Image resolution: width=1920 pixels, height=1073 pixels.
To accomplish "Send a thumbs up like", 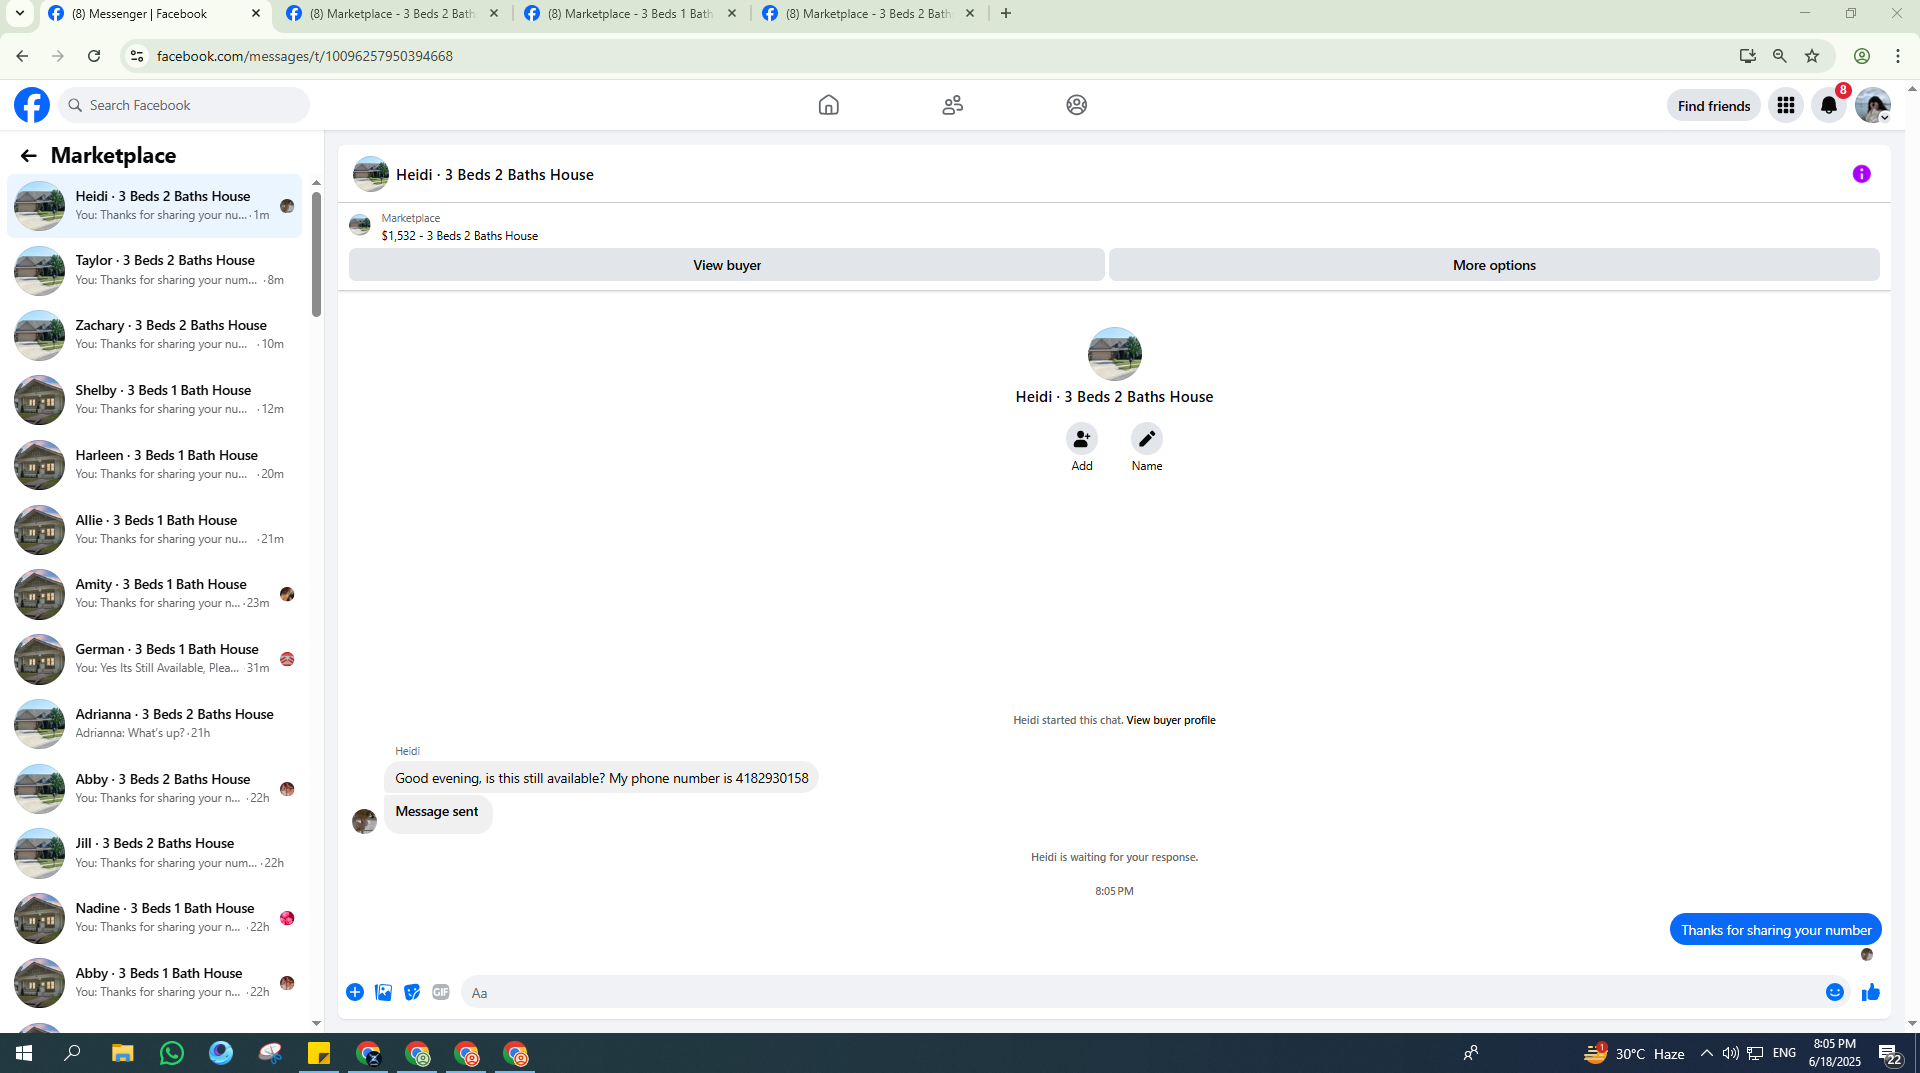I will click(1870, 992).
